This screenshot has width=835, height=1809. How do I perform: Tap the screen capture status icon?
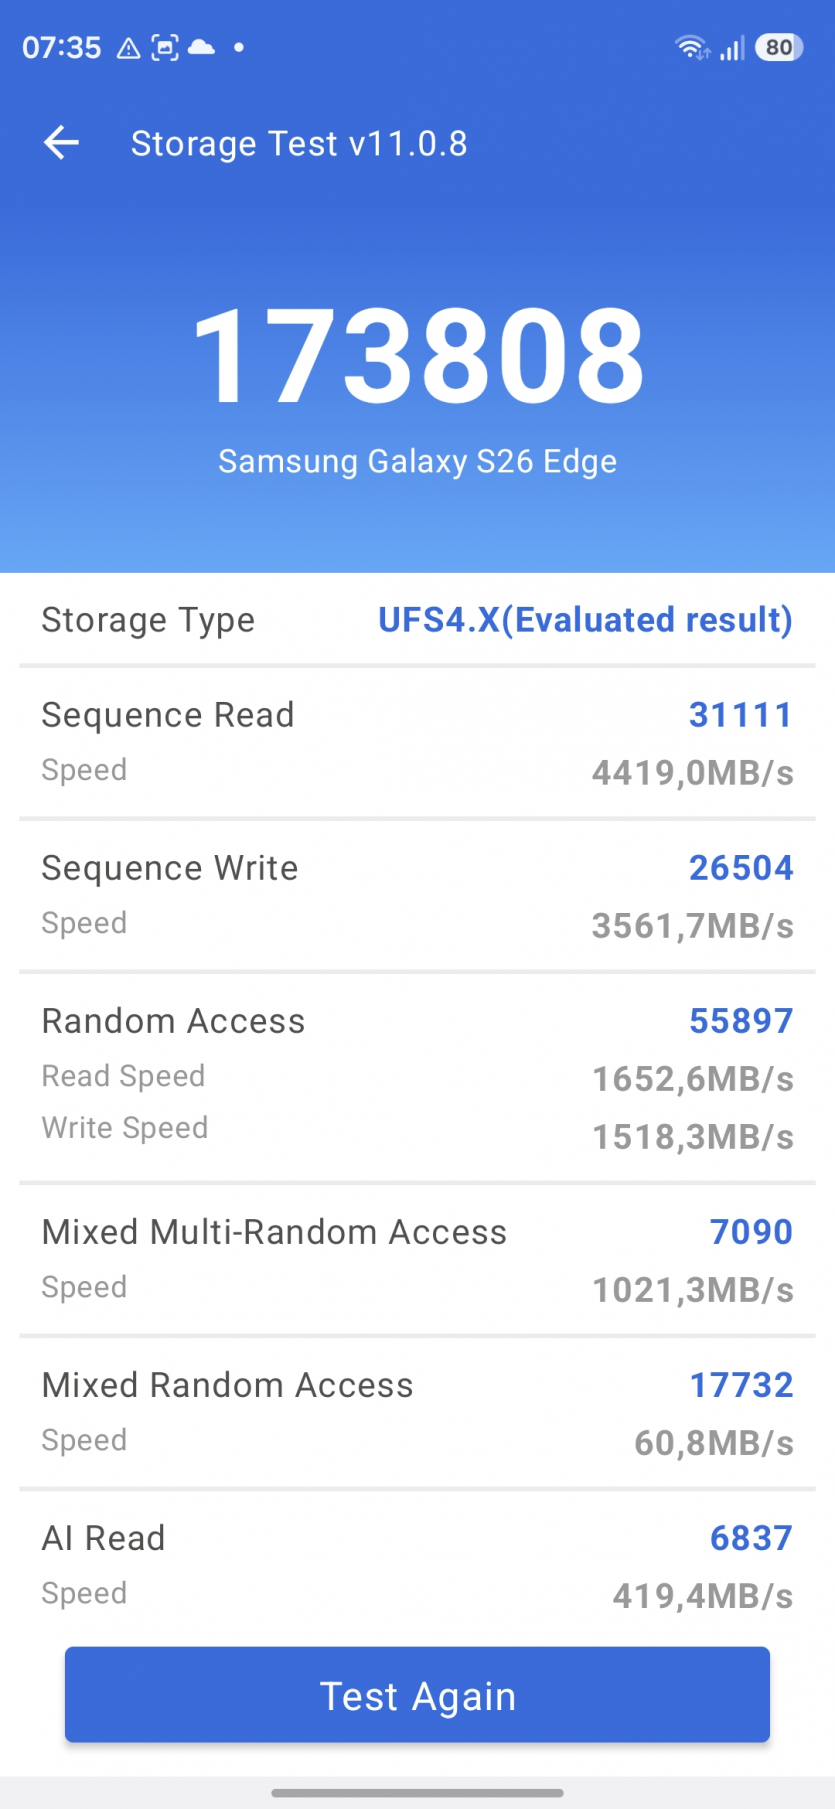point(165,48)
